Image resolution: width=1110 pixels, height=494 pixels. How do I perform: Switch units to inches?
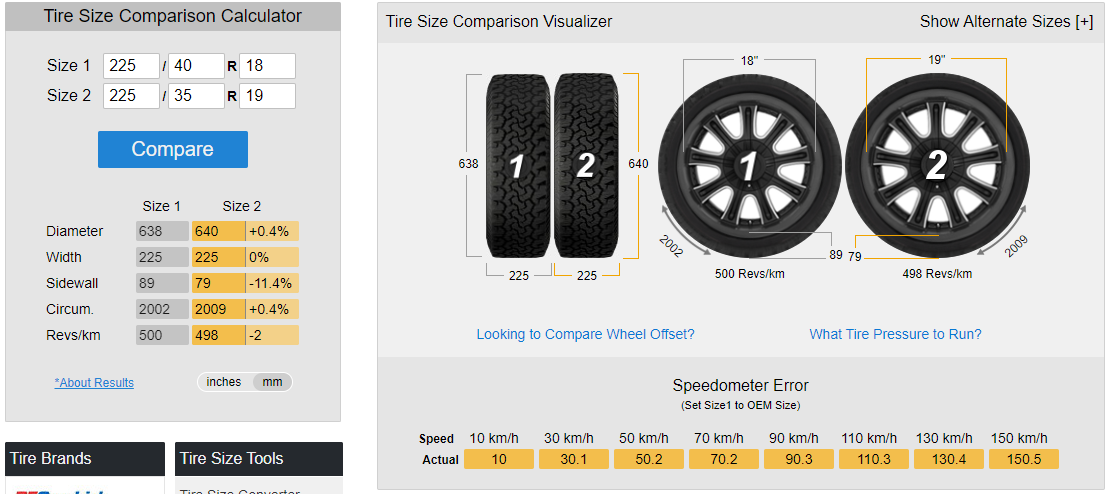(x=224, y=382)
